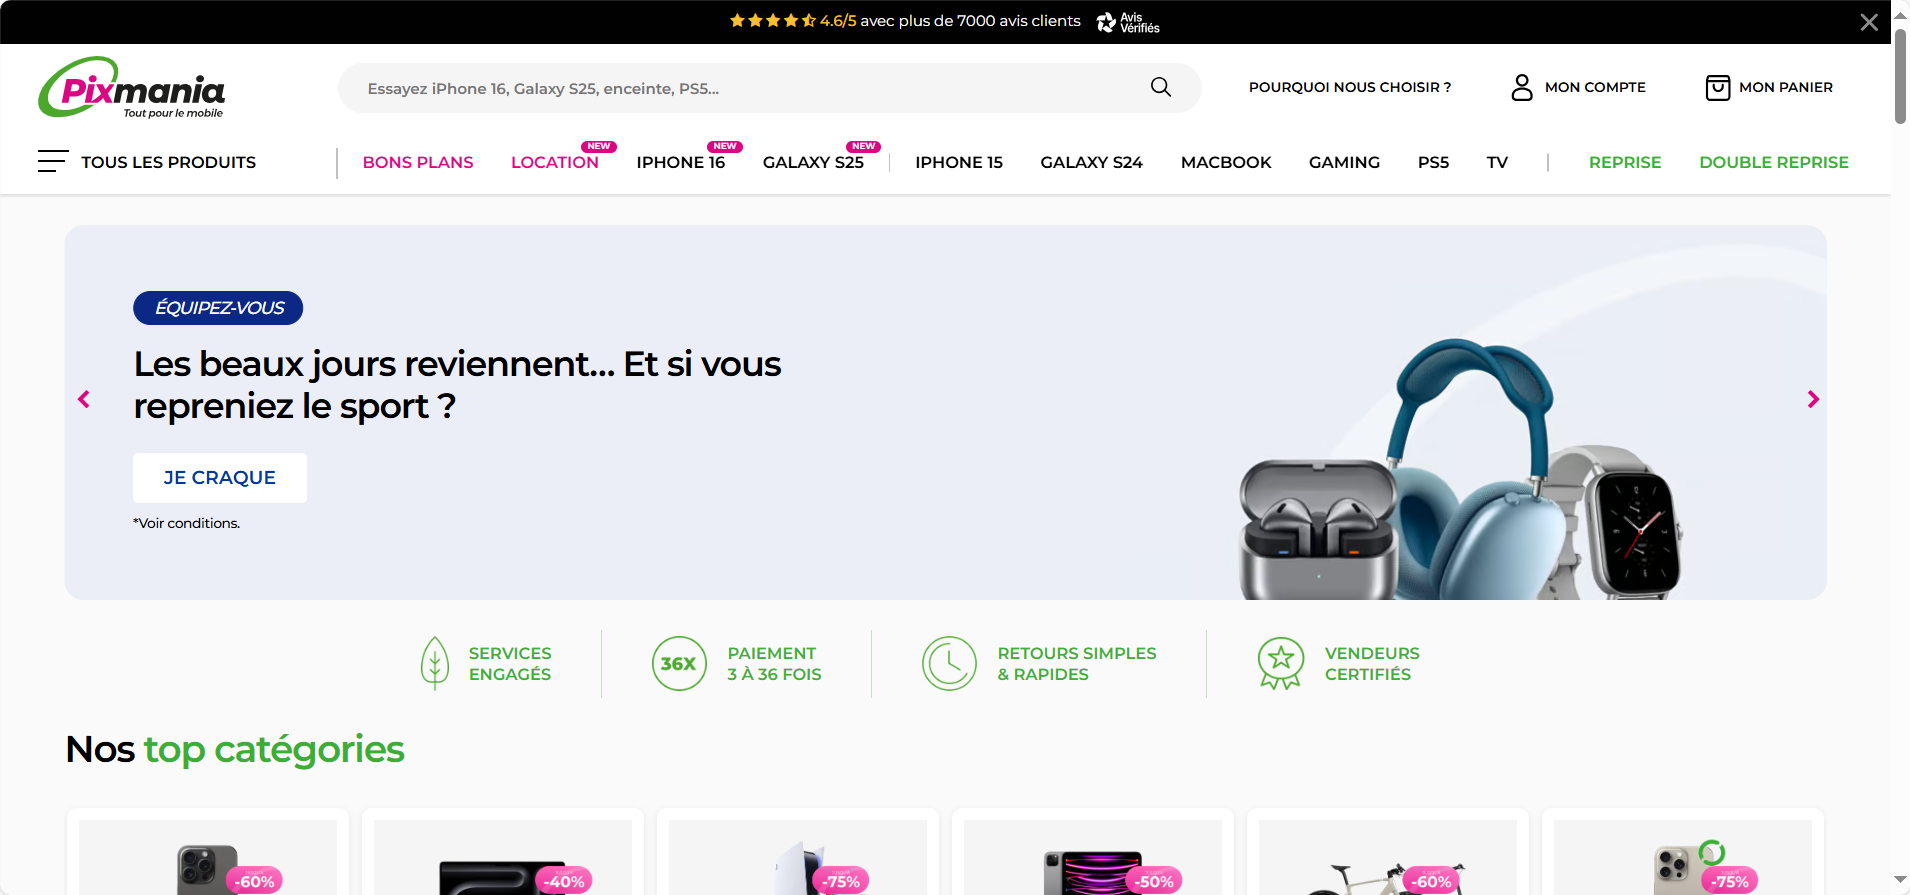The width and height of the screenshot is (1910, 895).
Task: Open the last -75% phone category card
Action: click(x=1683, y=852)
